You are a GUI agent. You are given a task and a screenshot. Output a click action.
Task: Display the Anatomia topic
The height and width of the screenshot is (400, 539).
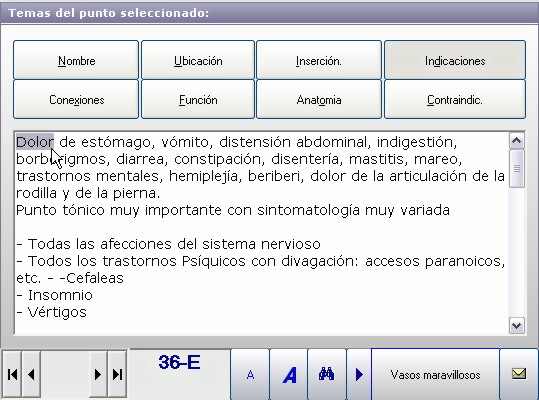tap(319, 100)
